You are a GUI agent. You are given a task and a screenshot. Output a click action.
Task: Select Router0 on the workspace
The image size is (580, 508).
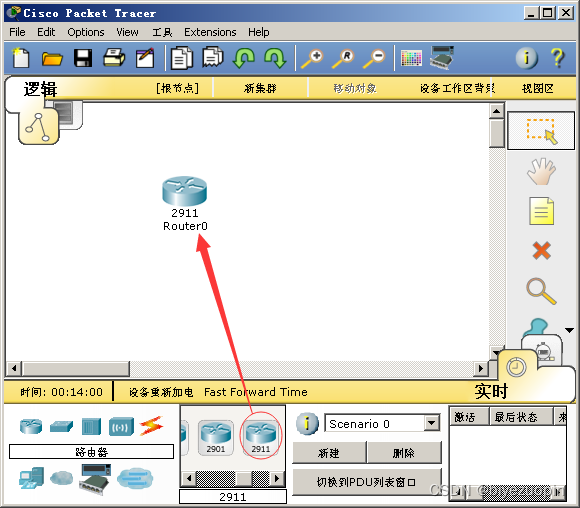185,192
